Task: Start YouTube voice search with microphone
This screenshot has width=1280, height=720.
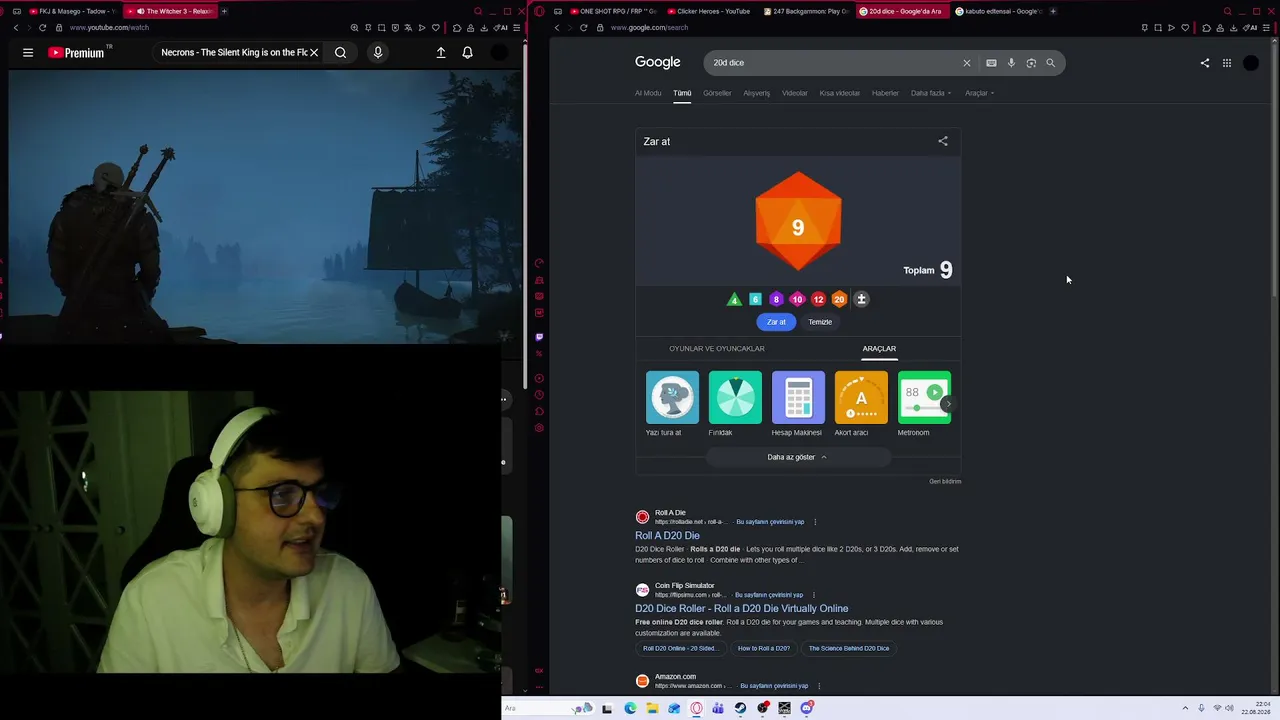Action: pos(378,52)
